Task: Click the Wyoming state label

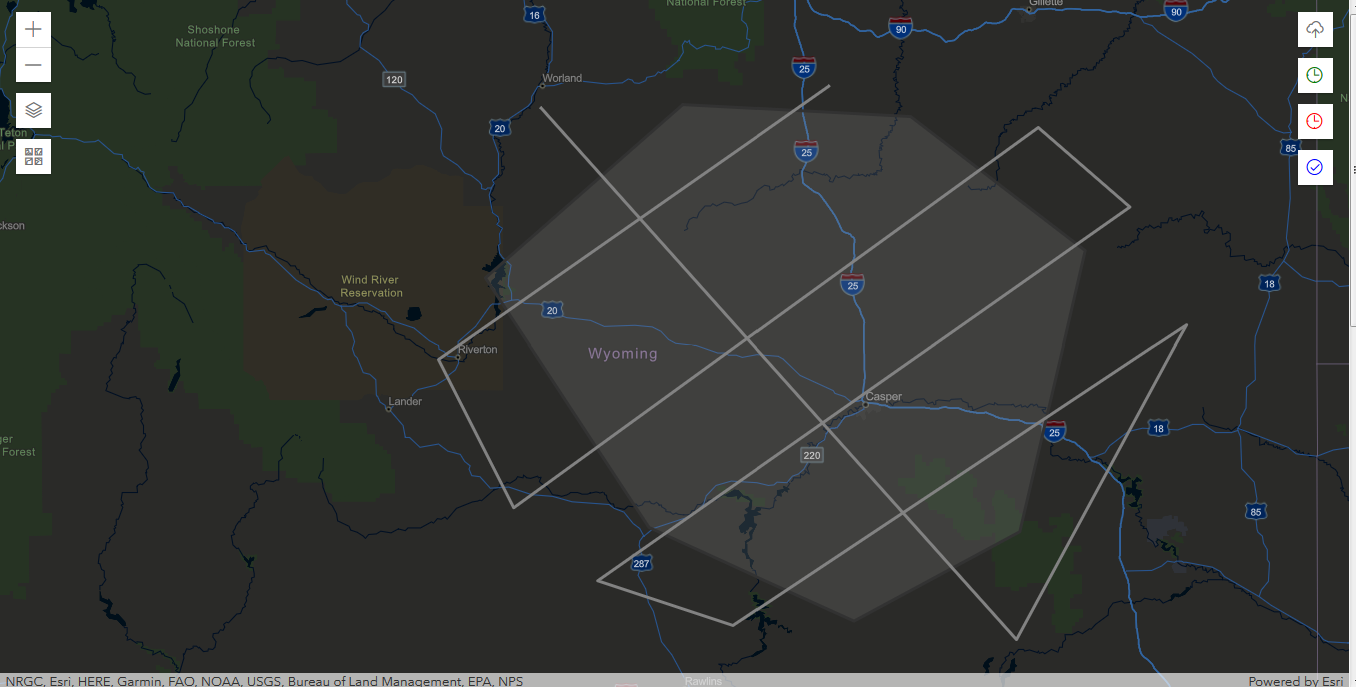Action: (623, 354)
